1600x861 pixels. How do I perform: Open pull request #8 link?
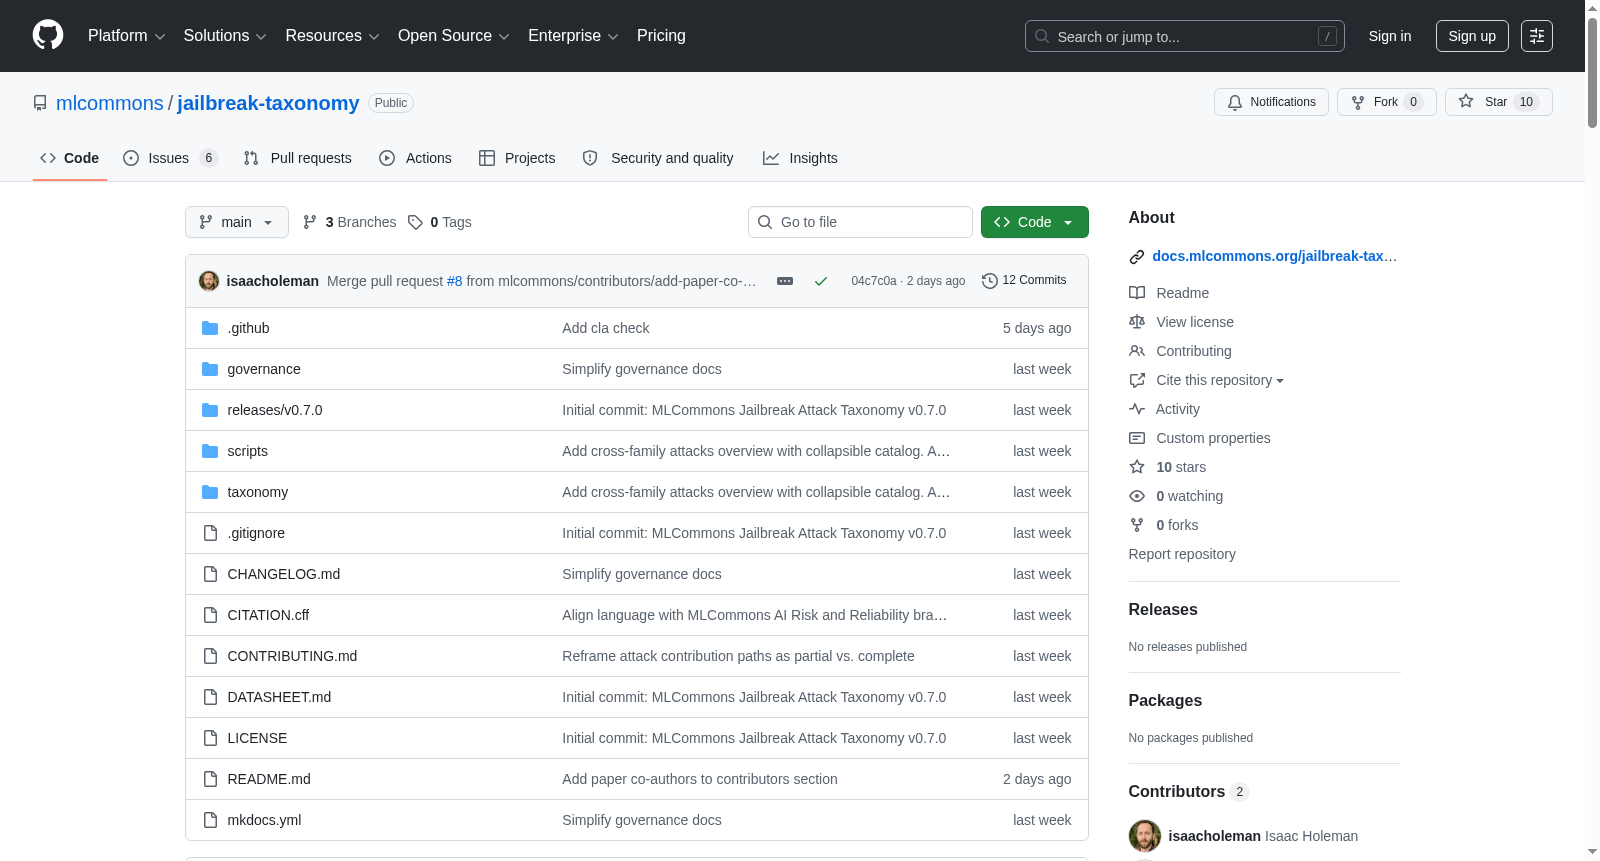pos(455,281)
